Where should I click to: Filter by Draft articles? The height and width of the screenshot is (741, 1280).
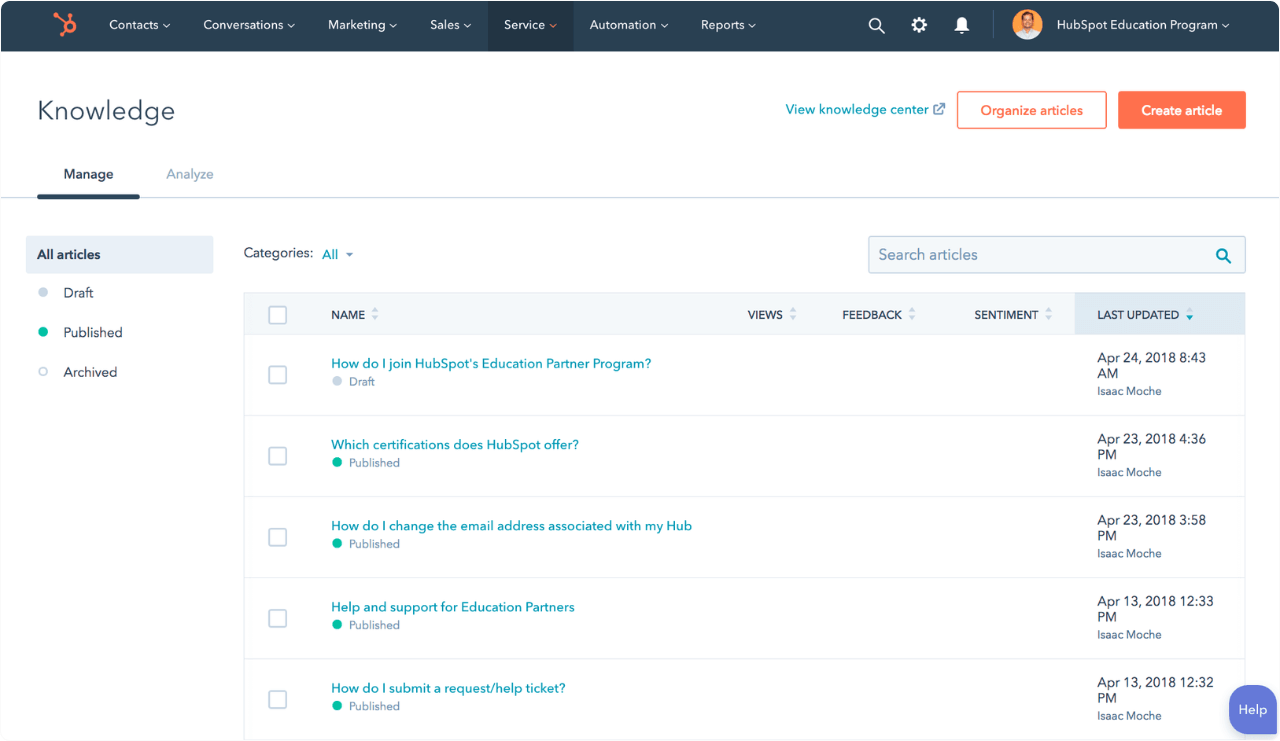pos(78,293)
